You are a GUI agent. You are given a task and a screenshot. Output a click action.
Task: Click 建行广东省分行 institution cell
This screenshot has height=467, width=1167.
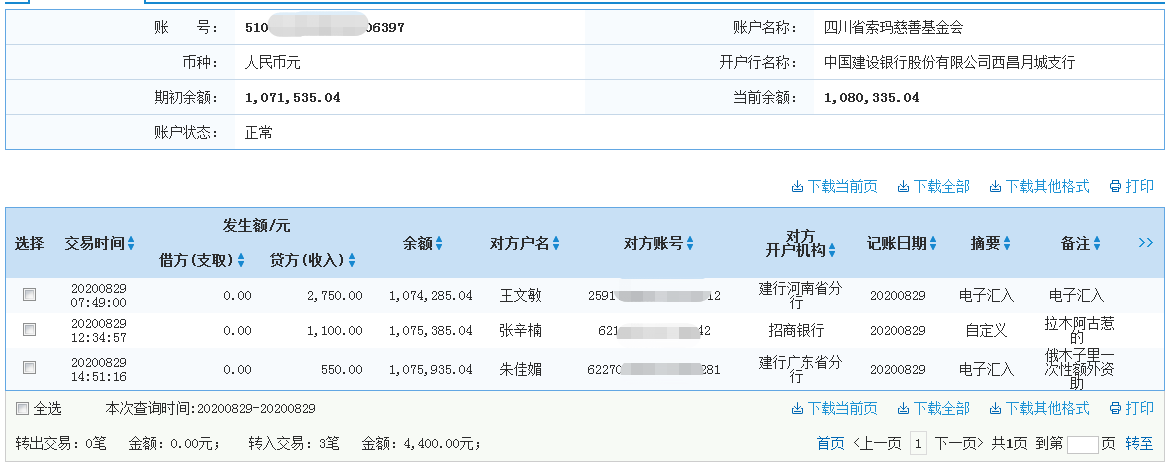click(800, 368)
